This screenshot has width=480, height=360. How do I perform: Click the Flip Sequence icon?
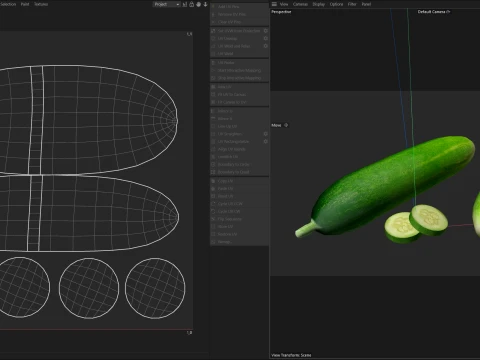point(213,219)
